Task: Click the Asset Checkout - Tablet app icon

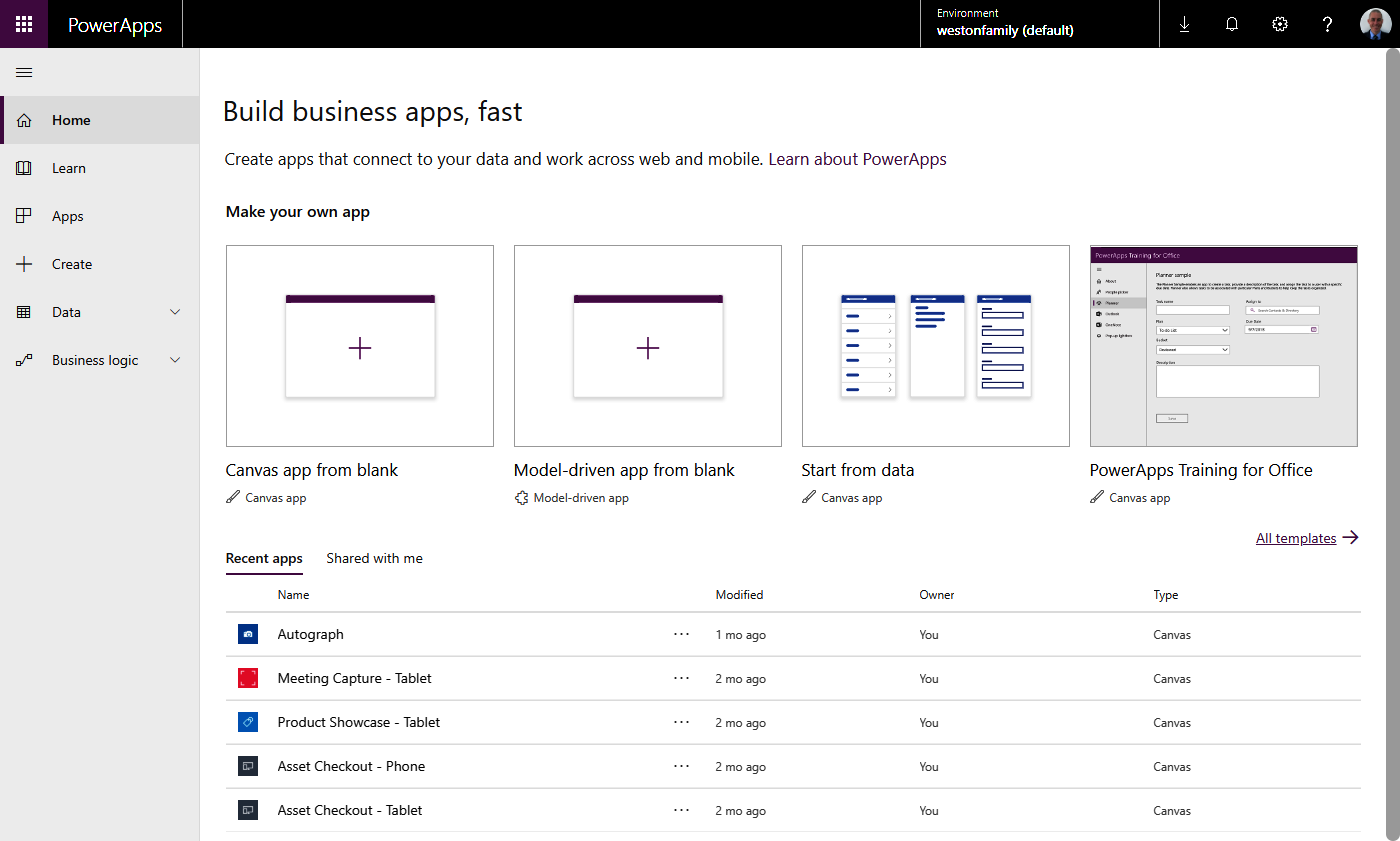Action: tap(248, 810)
